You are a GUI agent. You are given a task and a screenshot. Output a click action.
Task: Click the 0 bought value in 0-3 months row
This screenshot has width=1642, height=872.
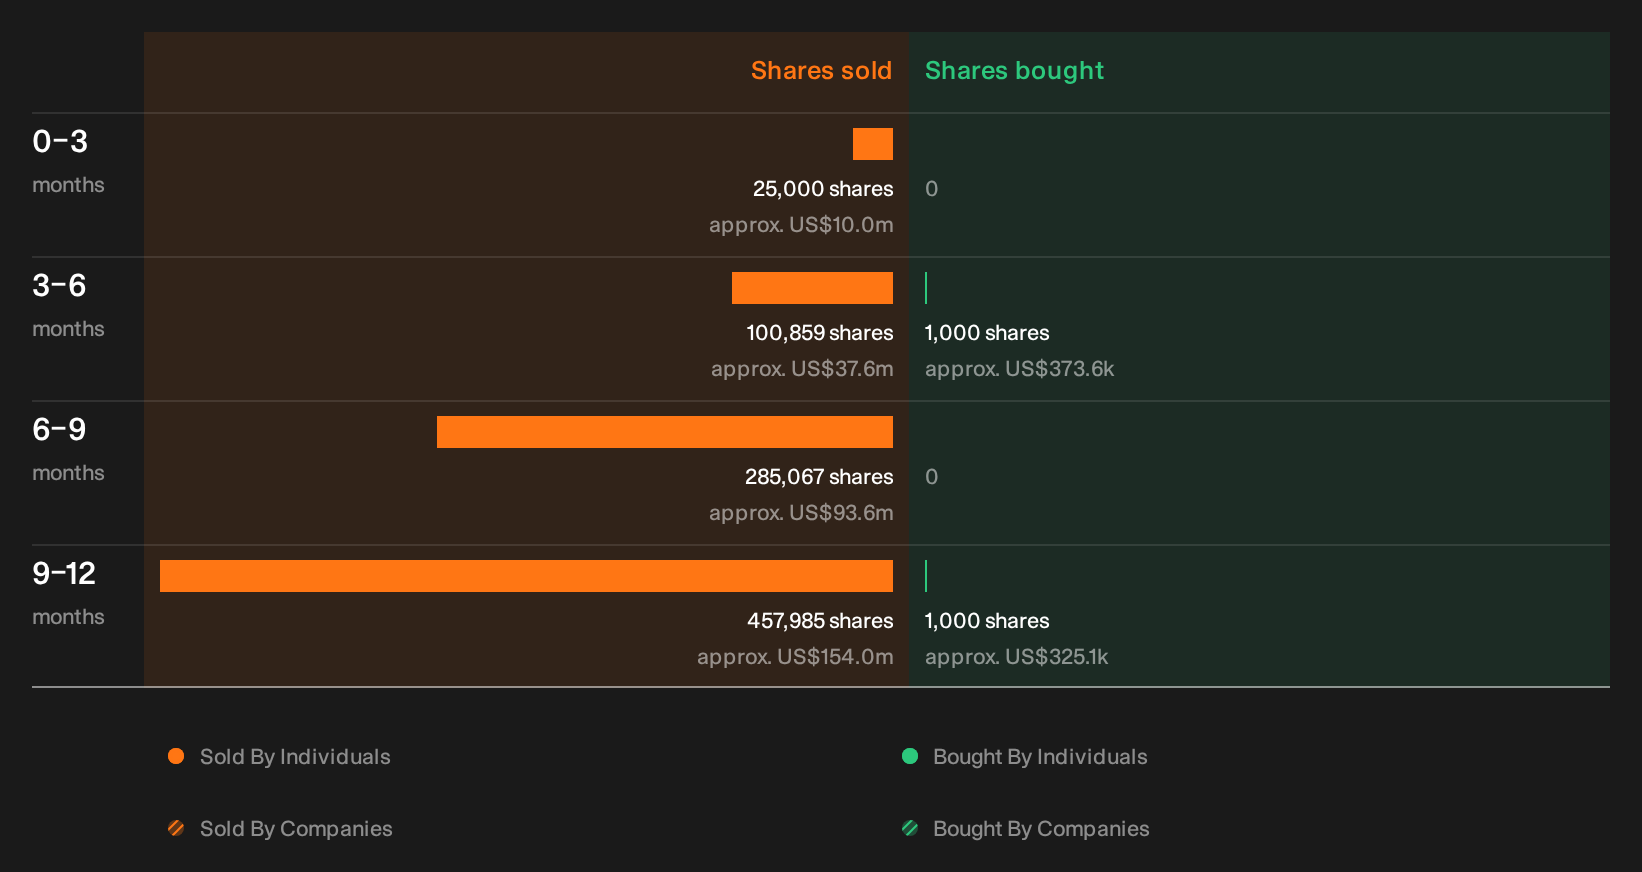coord(932,189)
